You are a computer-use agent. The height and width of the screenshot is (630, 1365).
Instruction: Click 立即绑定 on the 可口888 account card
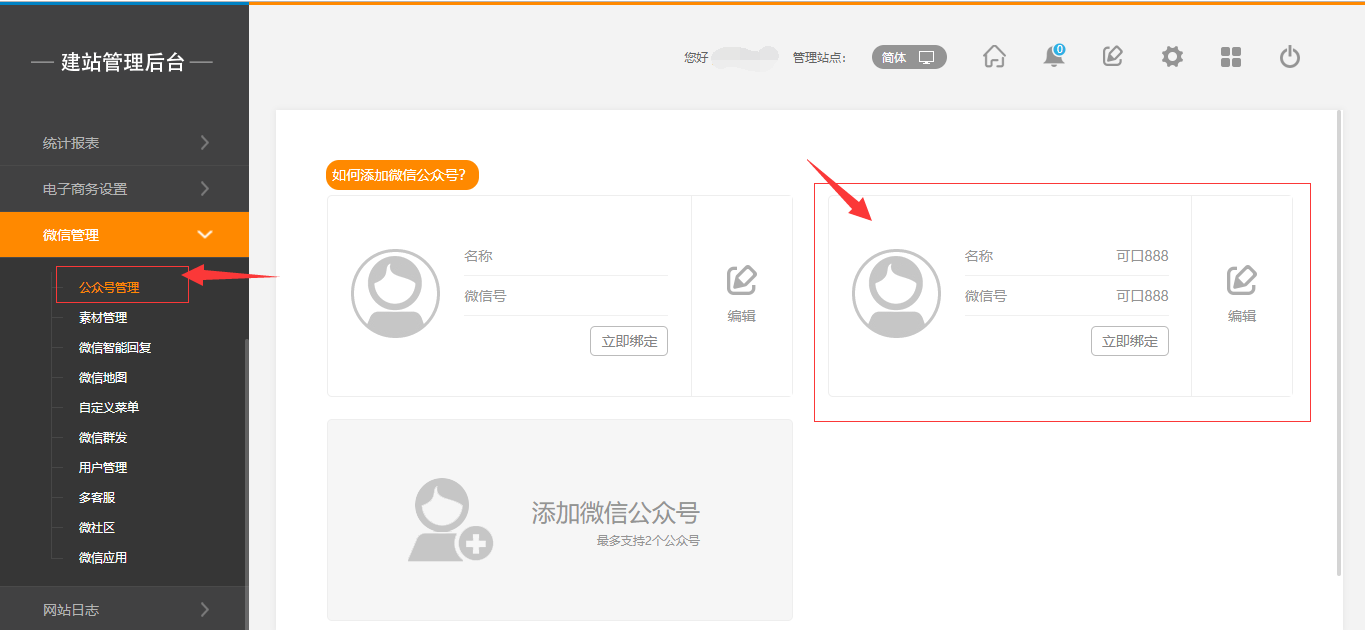click(x=1129, y=341)
